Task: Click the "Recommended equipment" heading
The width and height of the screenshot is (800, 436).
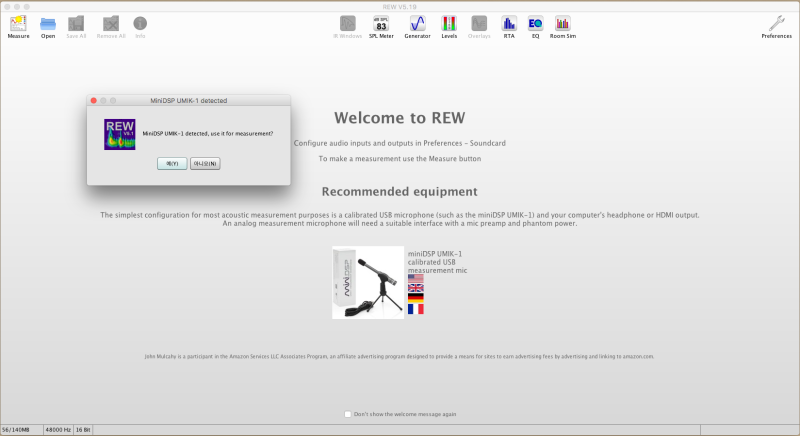Action: (399, 192)
